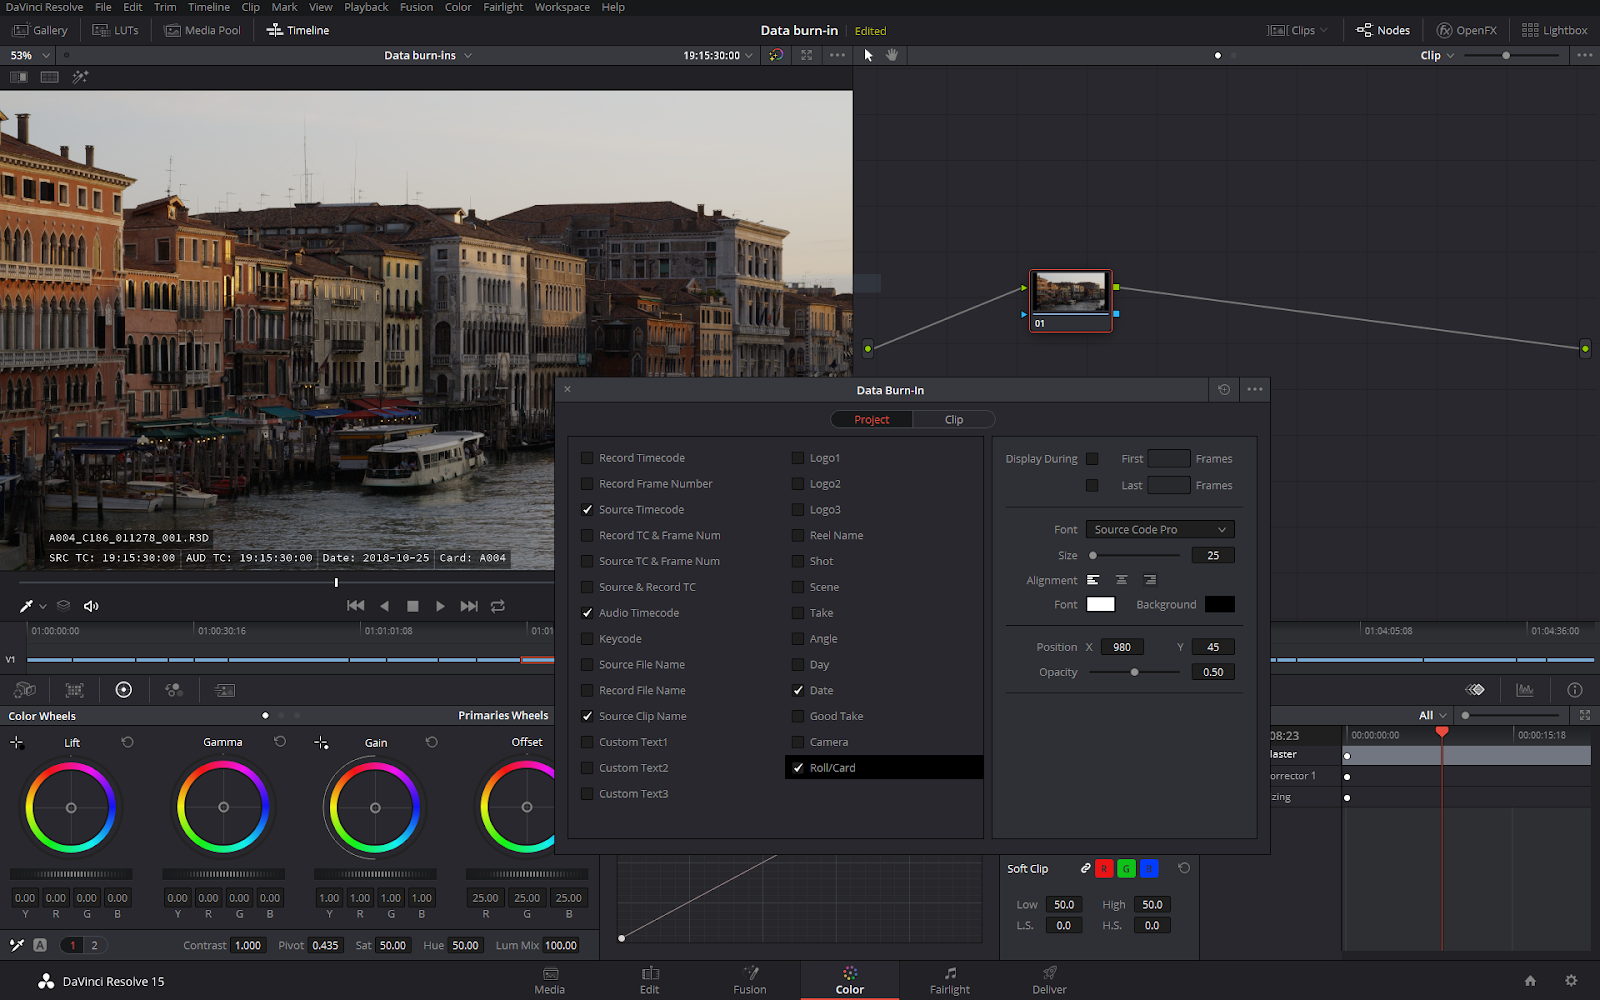The image size is (1600, 1000).
Task: Toggle the Timeline panel button
Action: pos(298,30)
